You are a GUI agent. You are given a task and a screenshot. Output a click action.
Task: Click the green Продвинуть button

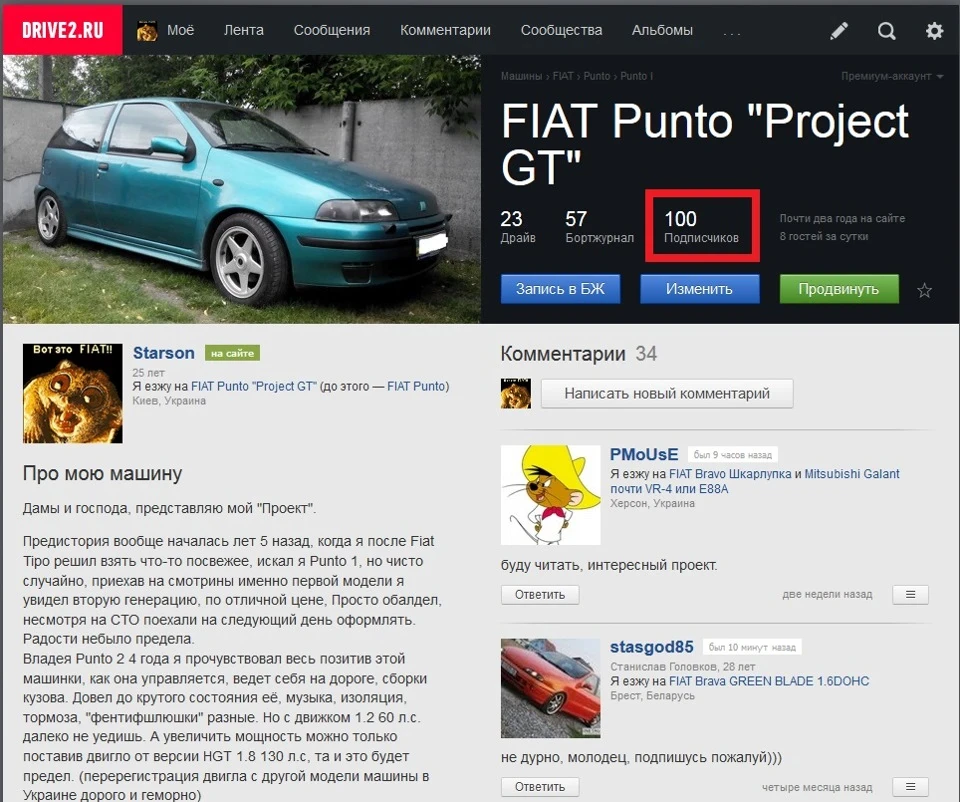(x=839, y=289)
